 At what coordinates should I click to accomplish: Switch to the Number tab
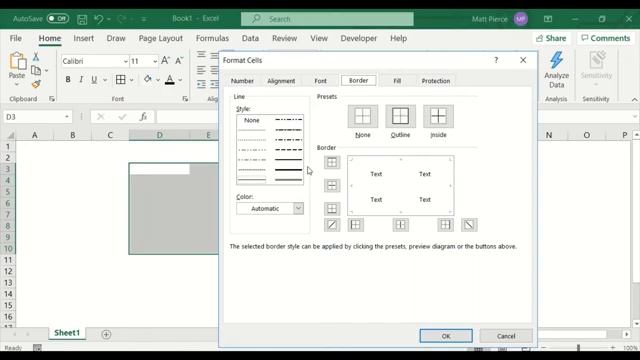pyautogui.click(x=242, y=81)
